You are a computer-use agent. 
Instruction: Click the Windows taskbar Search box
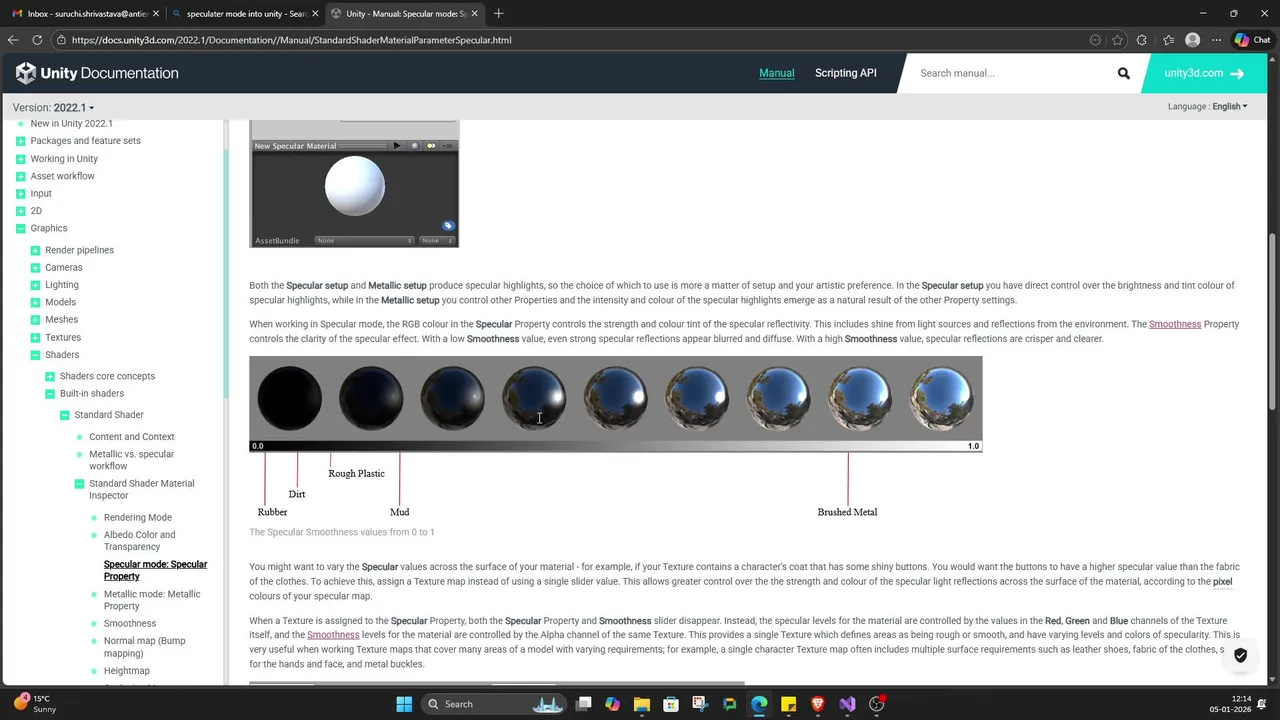tap(494, 704)
